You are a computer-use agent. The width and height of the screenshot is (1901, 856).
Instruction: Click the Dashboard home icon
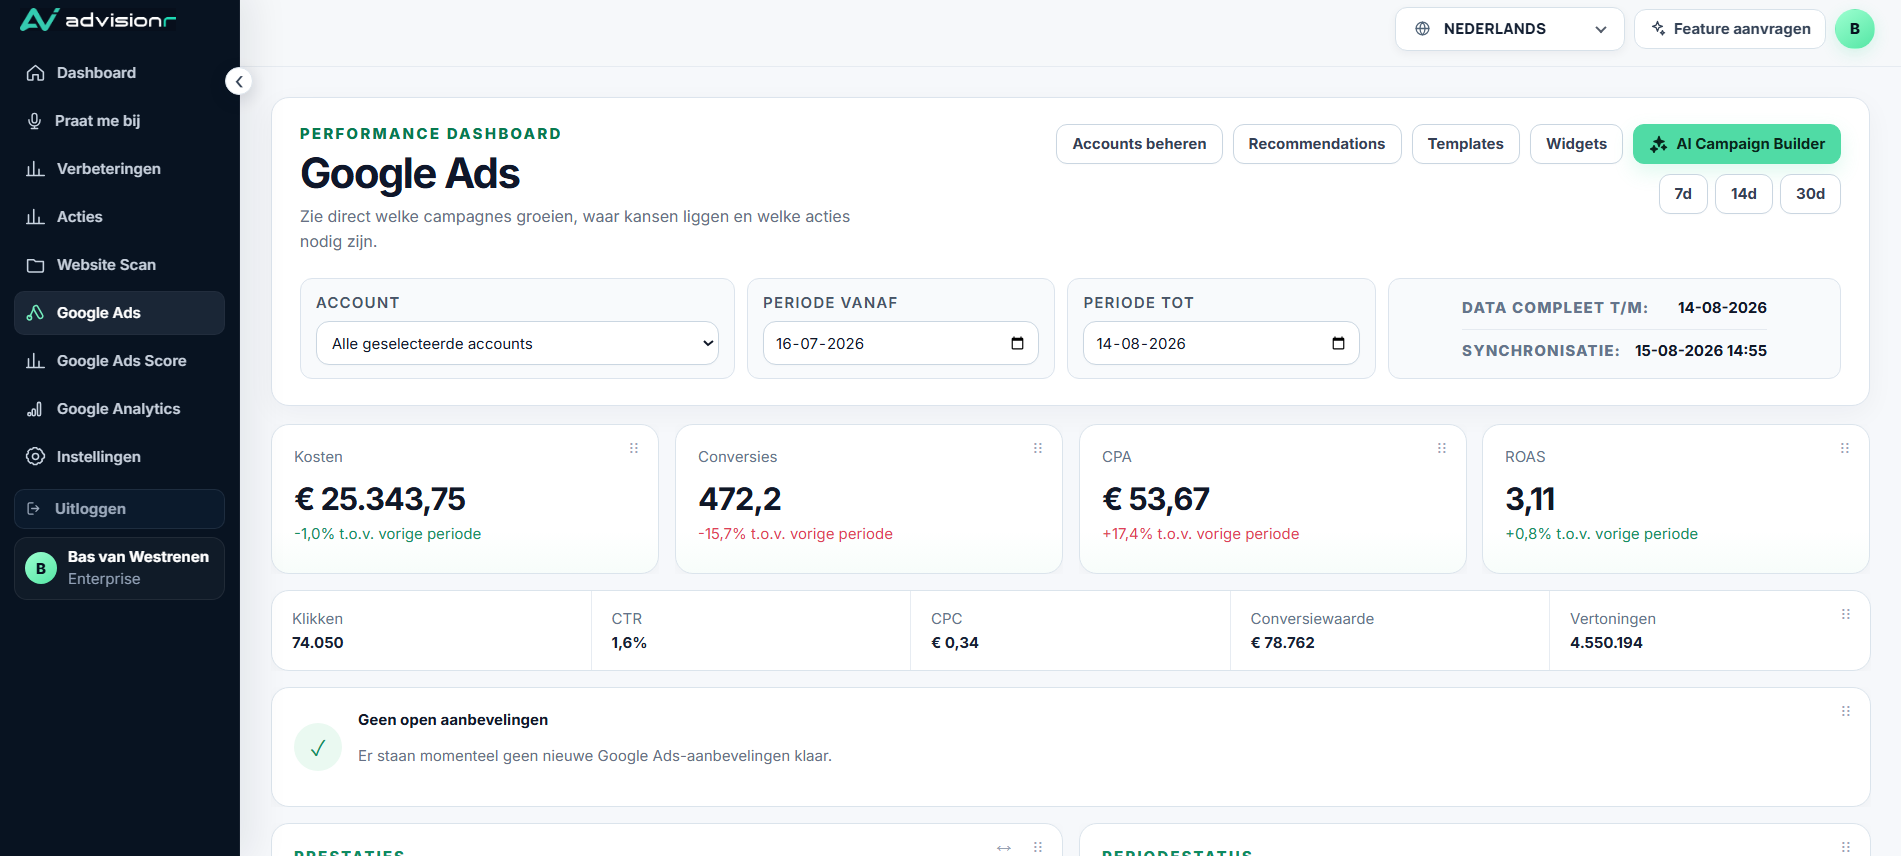35,73
